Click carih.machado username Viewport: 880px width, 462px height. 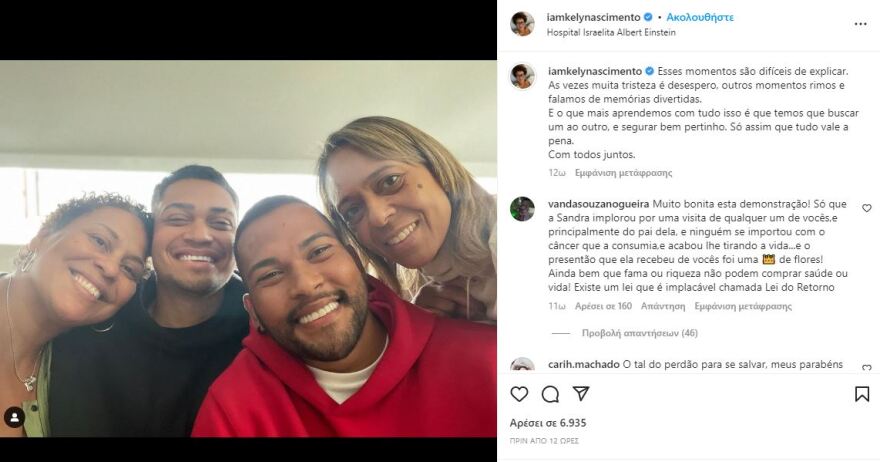click(x=584, y=365)
